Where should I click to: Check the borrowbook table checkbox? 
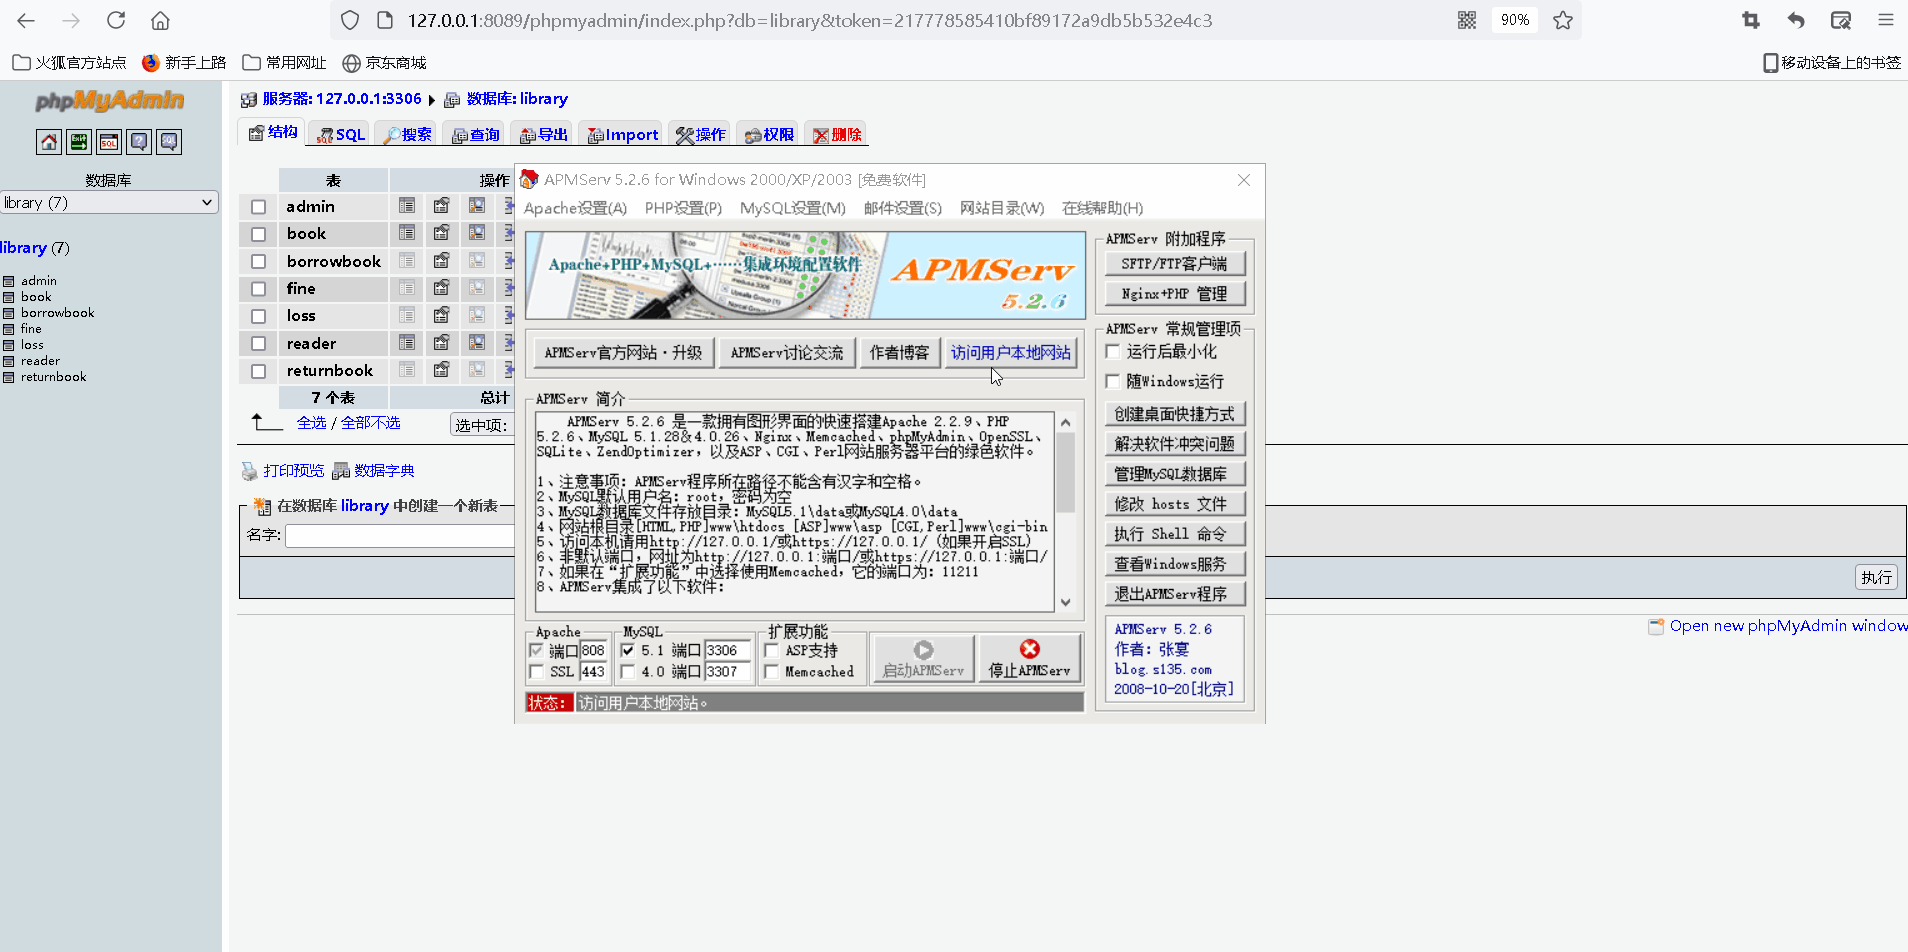click(x=259, y=262)
